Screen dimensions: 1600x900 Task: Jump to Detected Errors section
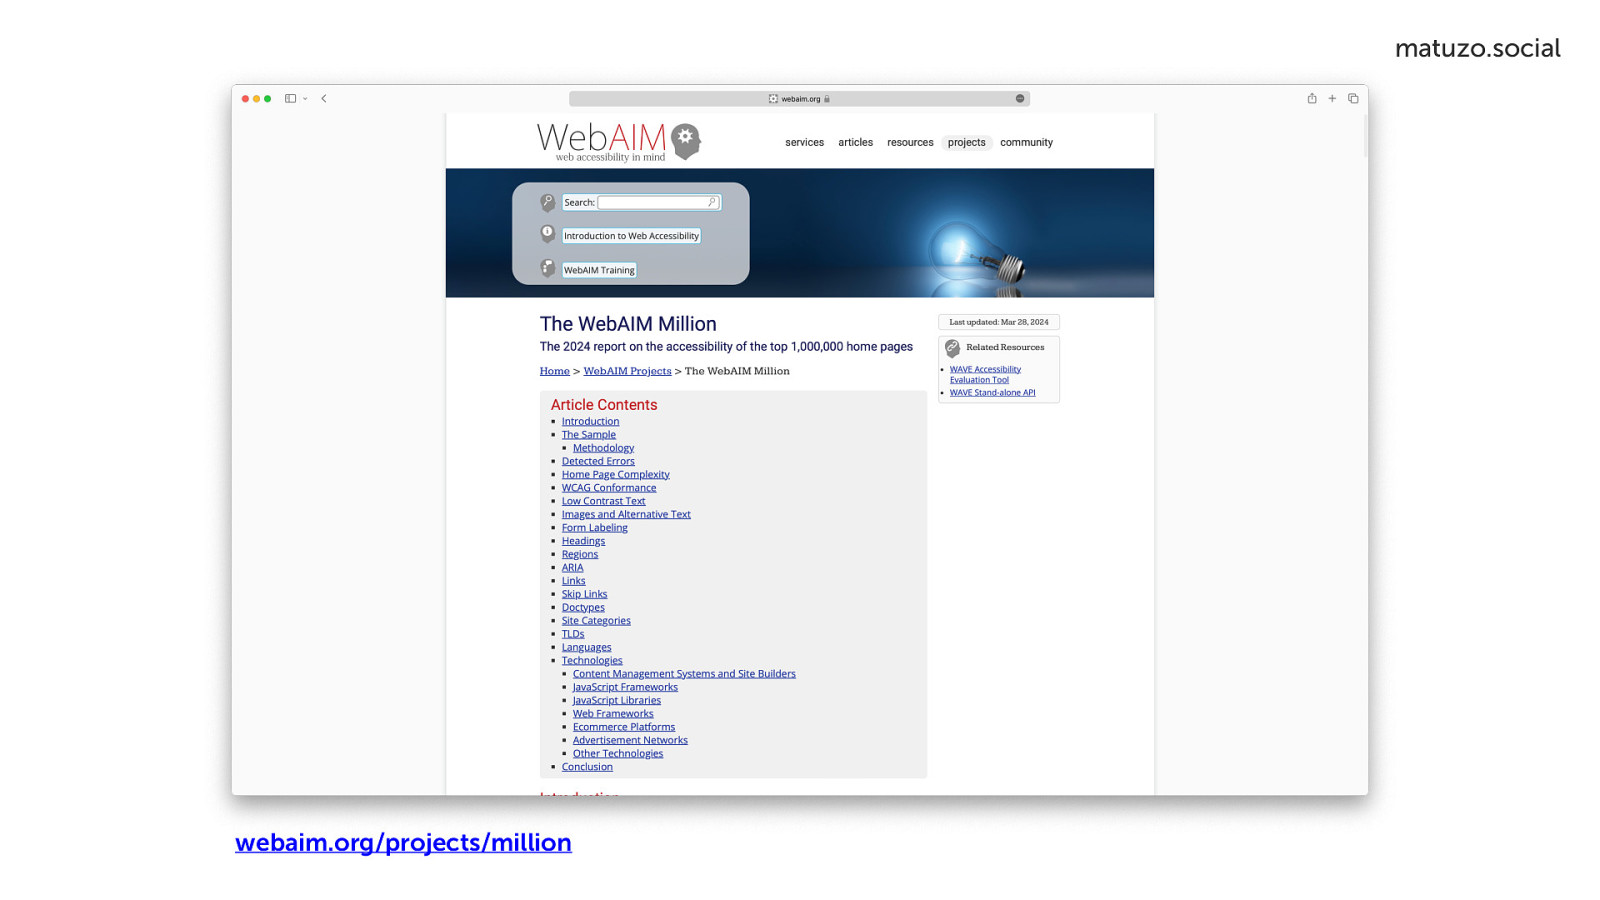(x=598, y=461)
